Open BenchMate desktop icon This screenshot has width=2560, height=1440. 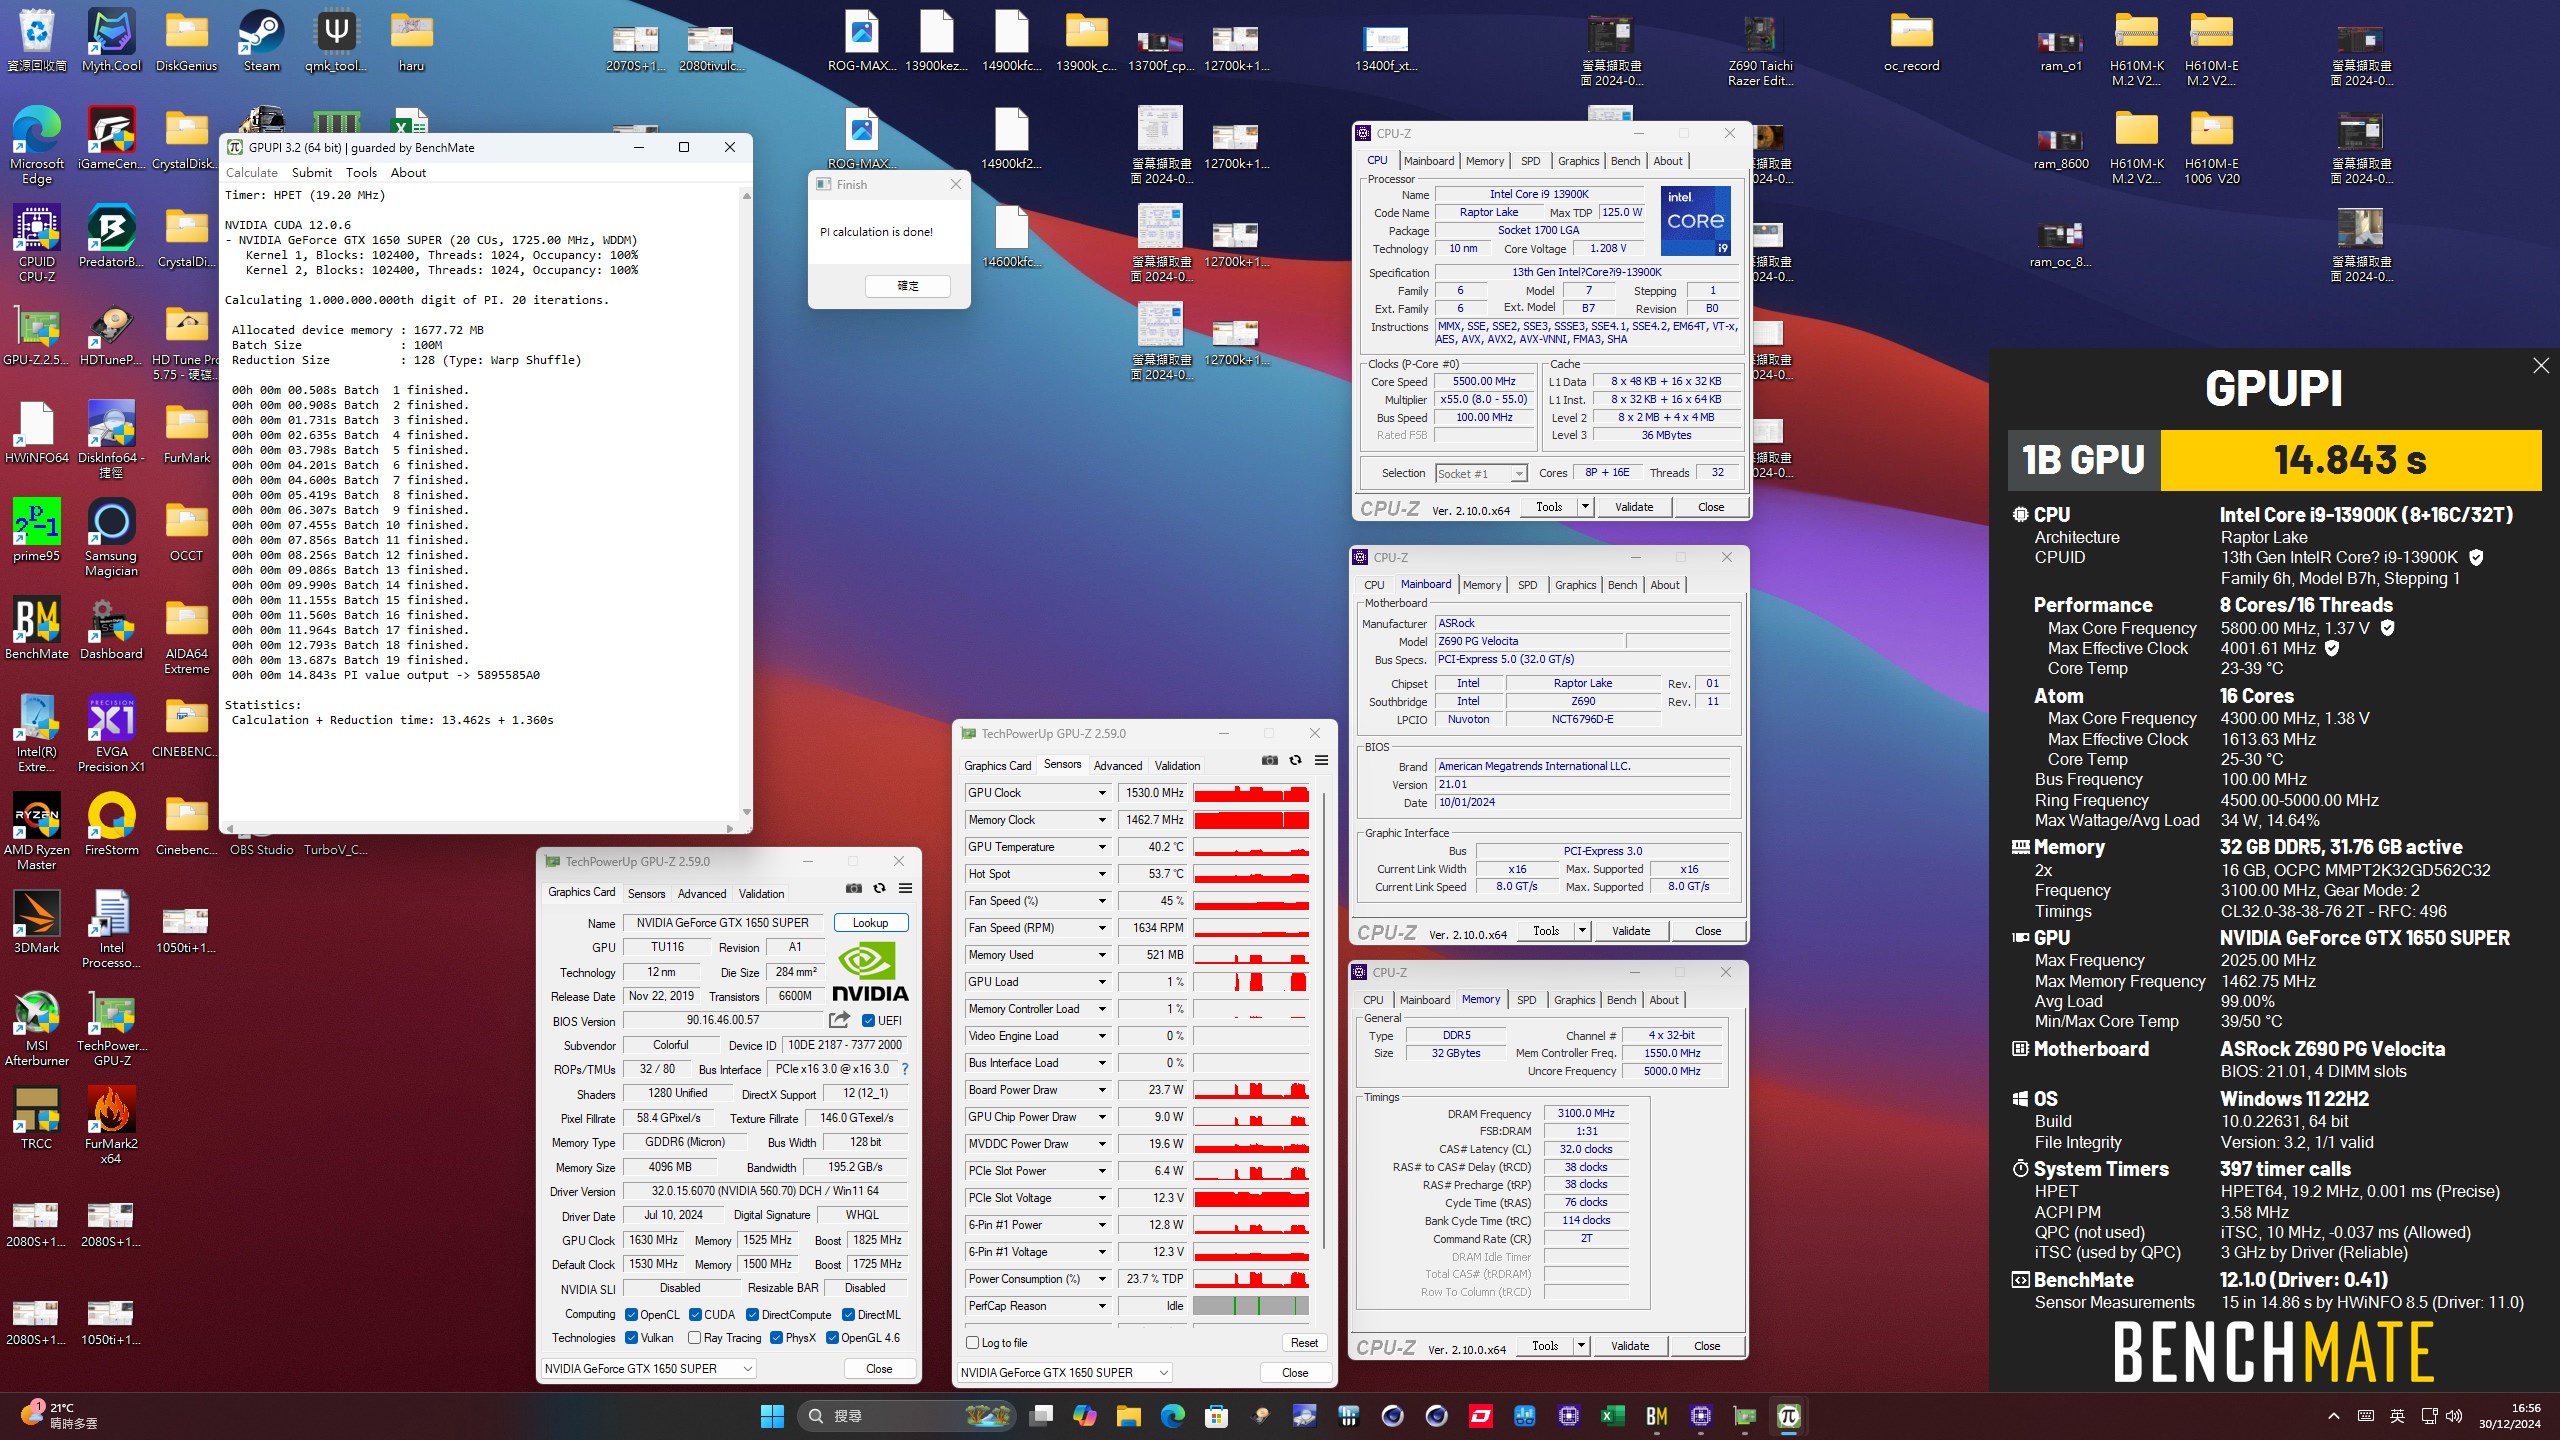tap(37, 629)
